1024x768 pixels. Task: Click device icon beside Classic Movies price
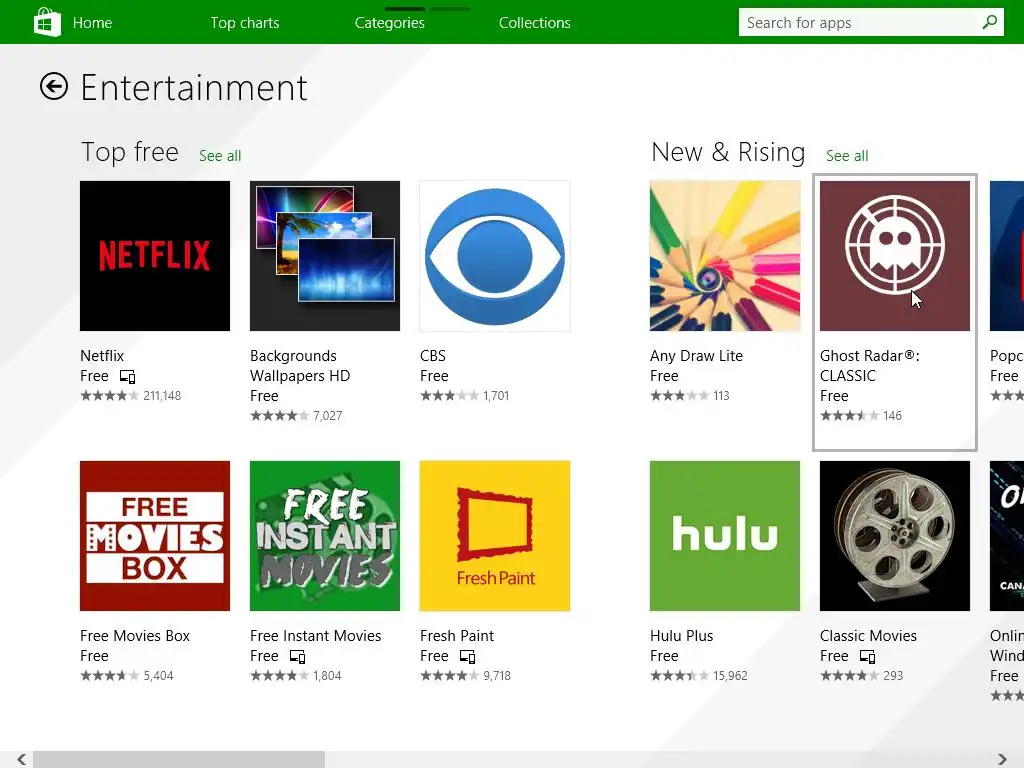click(x=867, y=656)
